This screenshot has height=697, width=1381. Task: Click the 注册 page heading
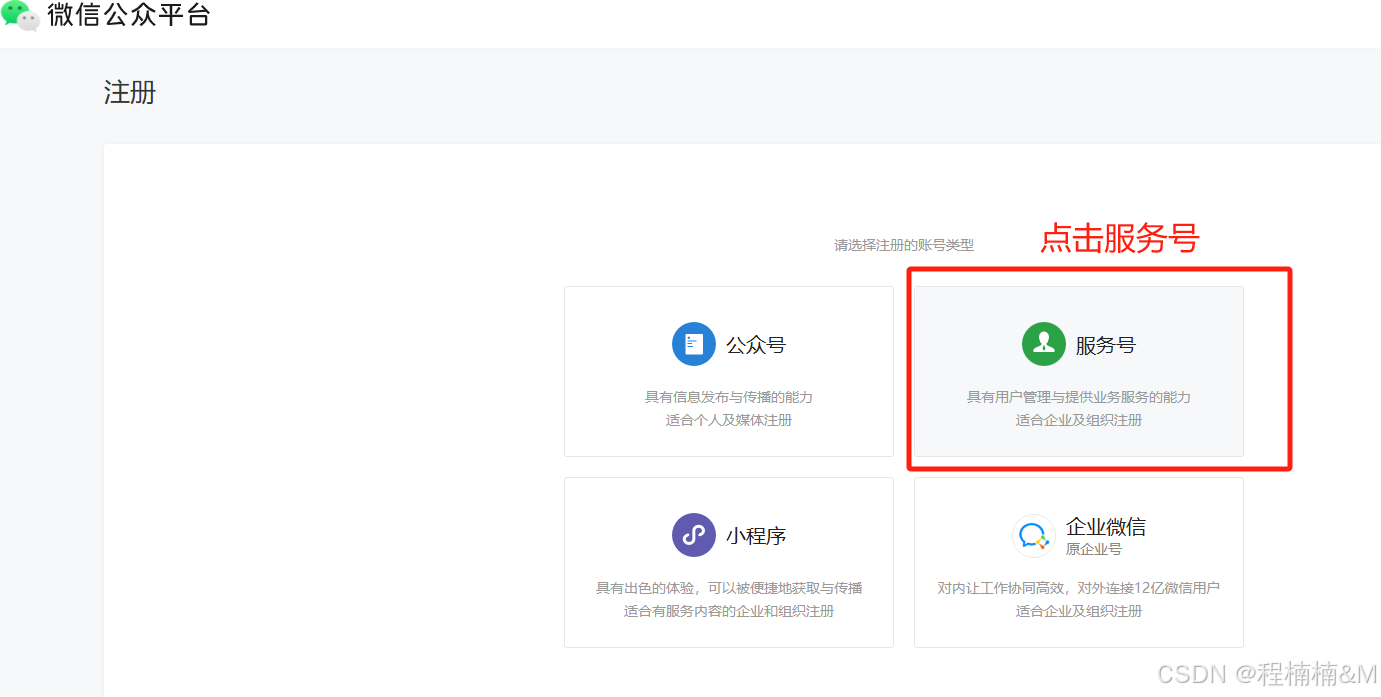click(130, 93)
